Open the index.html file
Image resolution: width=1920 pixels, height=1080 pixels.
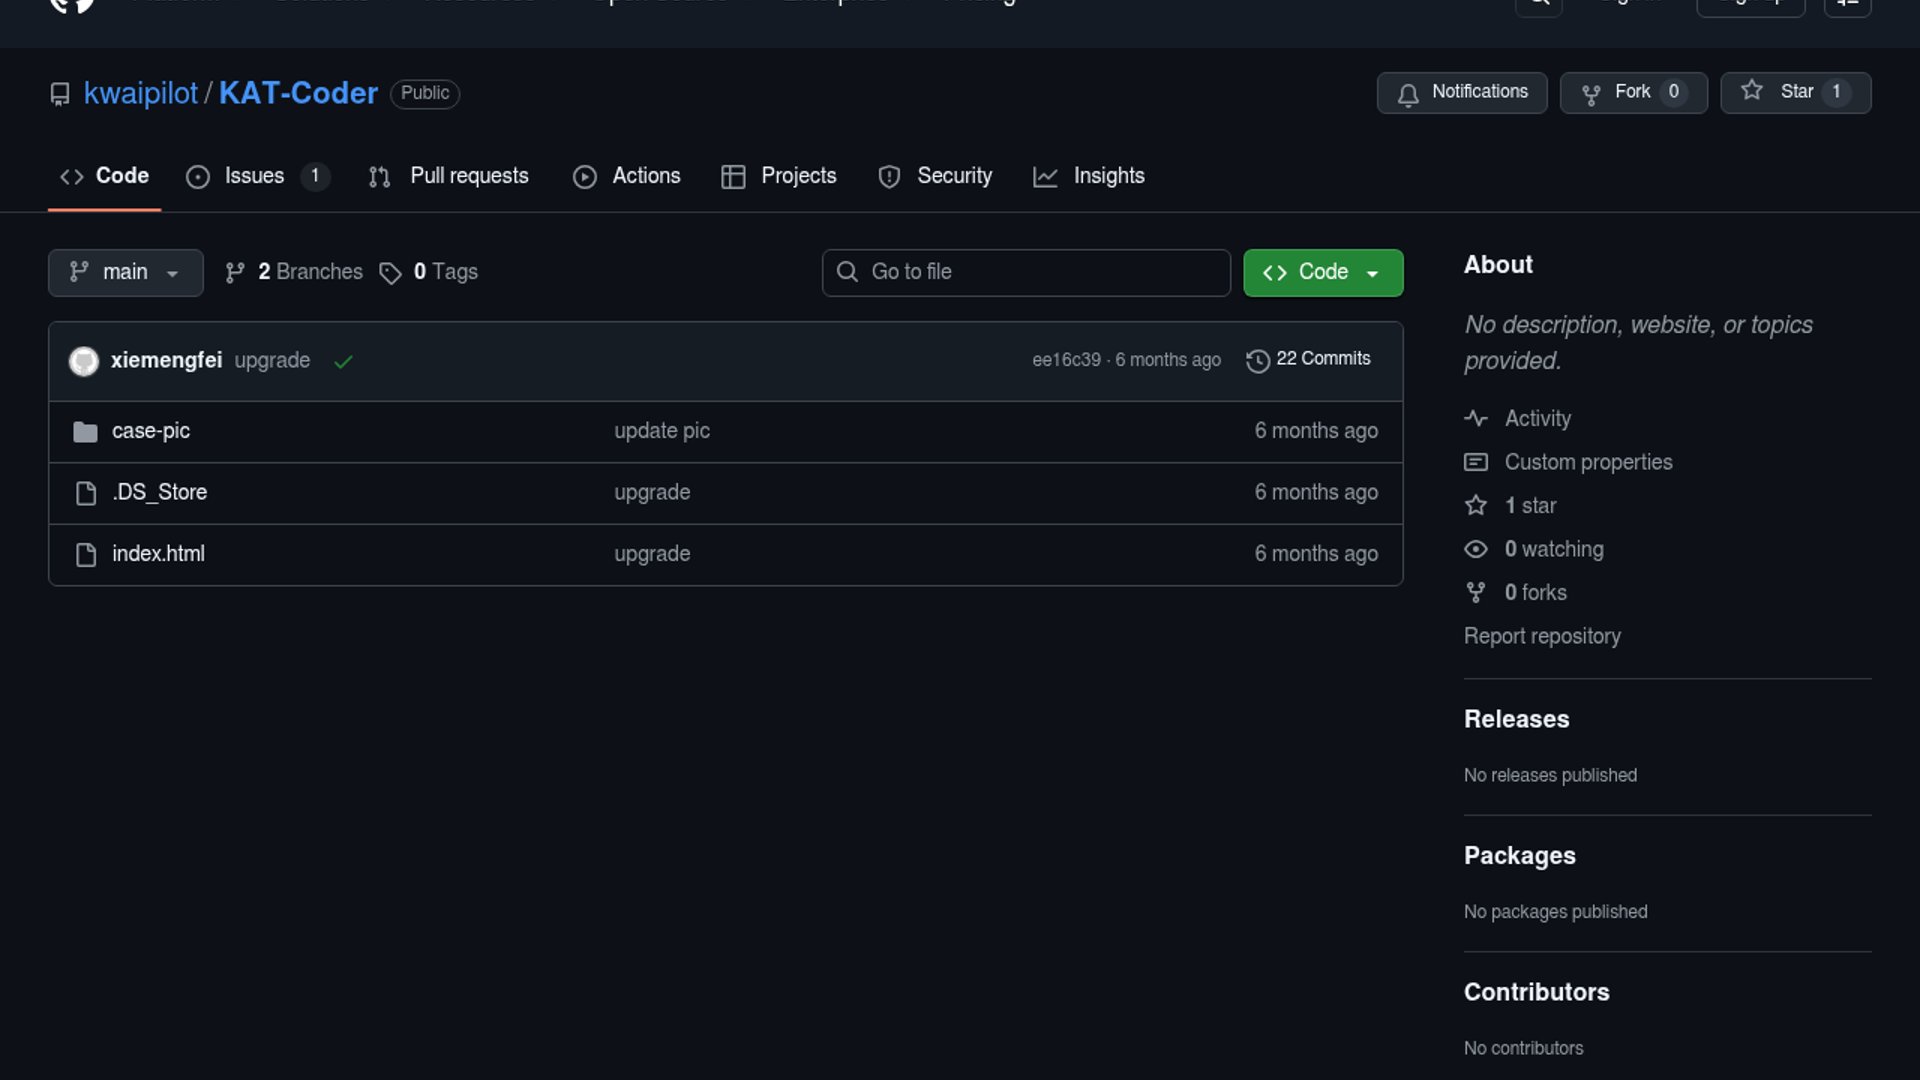point(158,554)
